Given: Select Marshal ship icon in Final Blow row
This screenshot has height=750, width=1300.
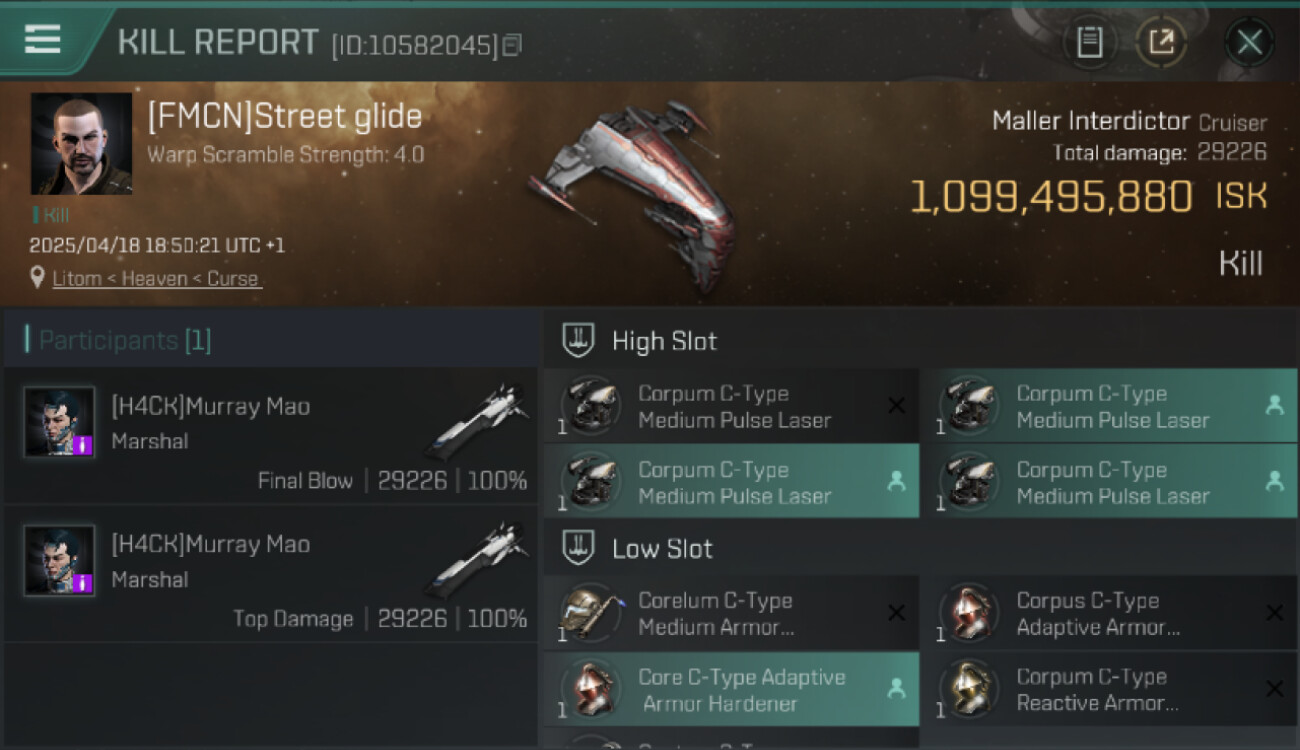Looking at the screenshot, I should click(478, 420).
